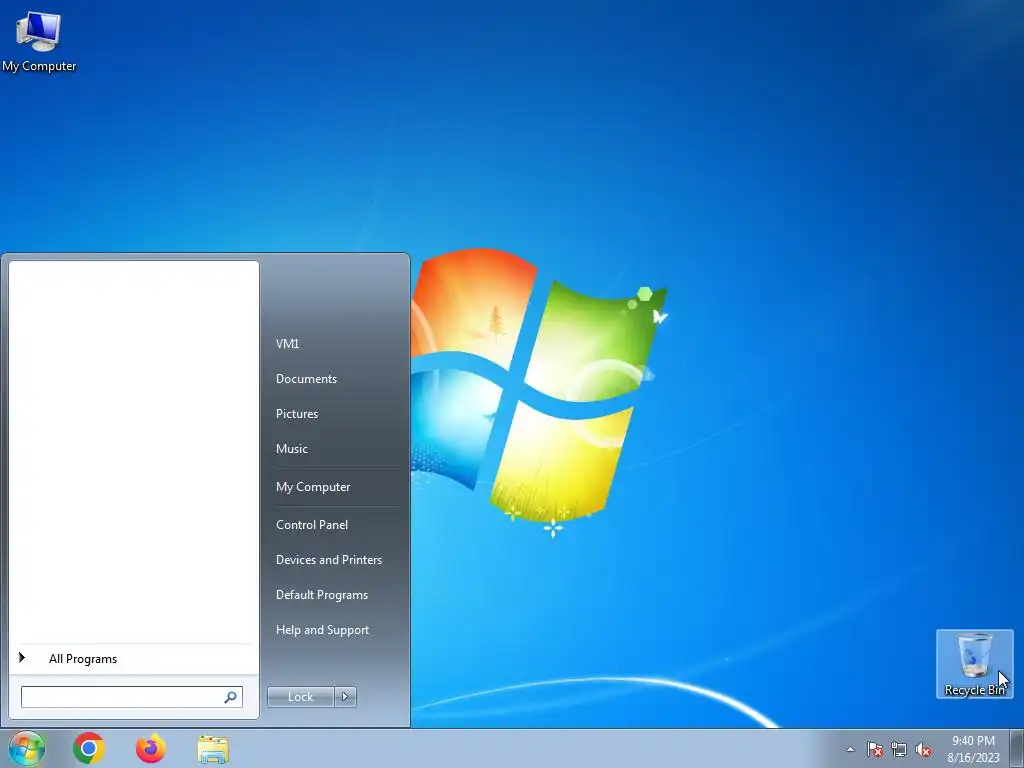Launch Google Chrome from the taskbar
Screen dimensions: 1024x768
click(89, 748)
